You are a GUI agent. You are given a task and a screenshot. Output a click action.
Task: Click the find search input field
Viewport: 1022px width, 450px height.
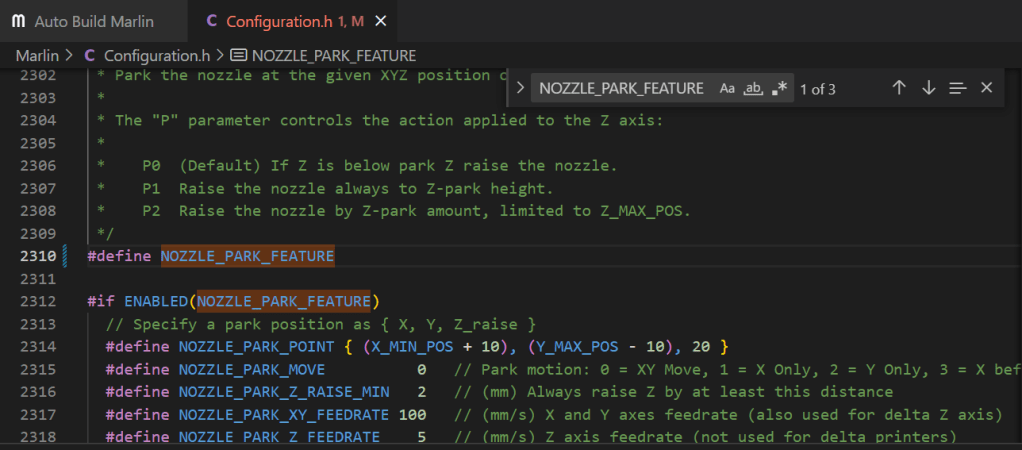pos(620,88)
